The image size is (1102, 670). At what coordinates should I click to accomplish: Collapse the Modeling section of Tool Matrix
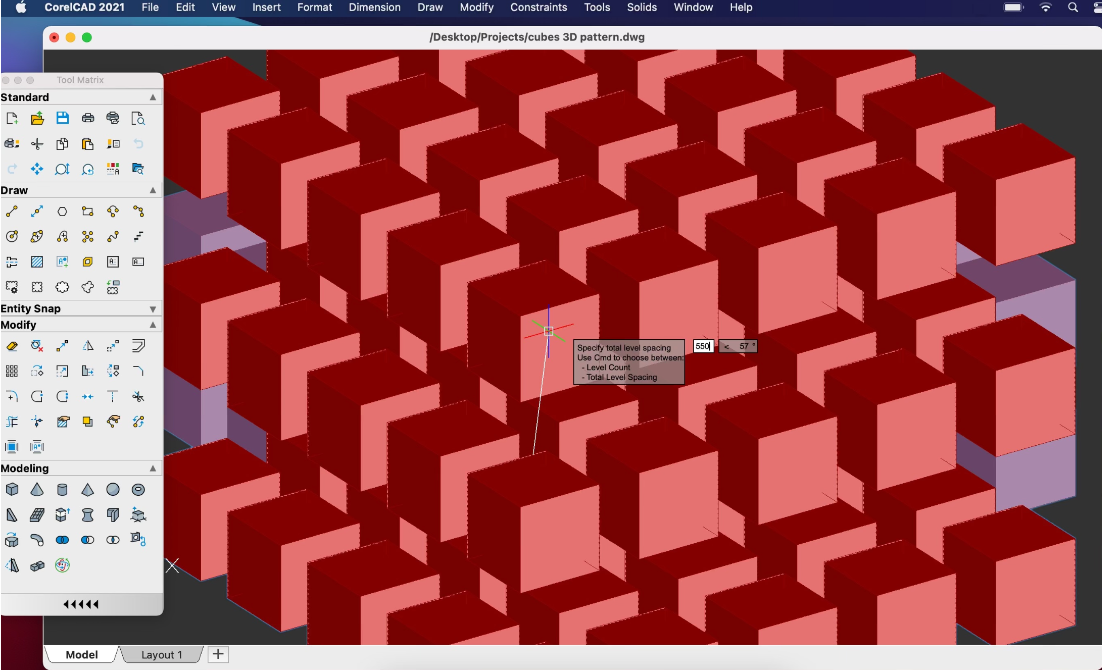153,468
